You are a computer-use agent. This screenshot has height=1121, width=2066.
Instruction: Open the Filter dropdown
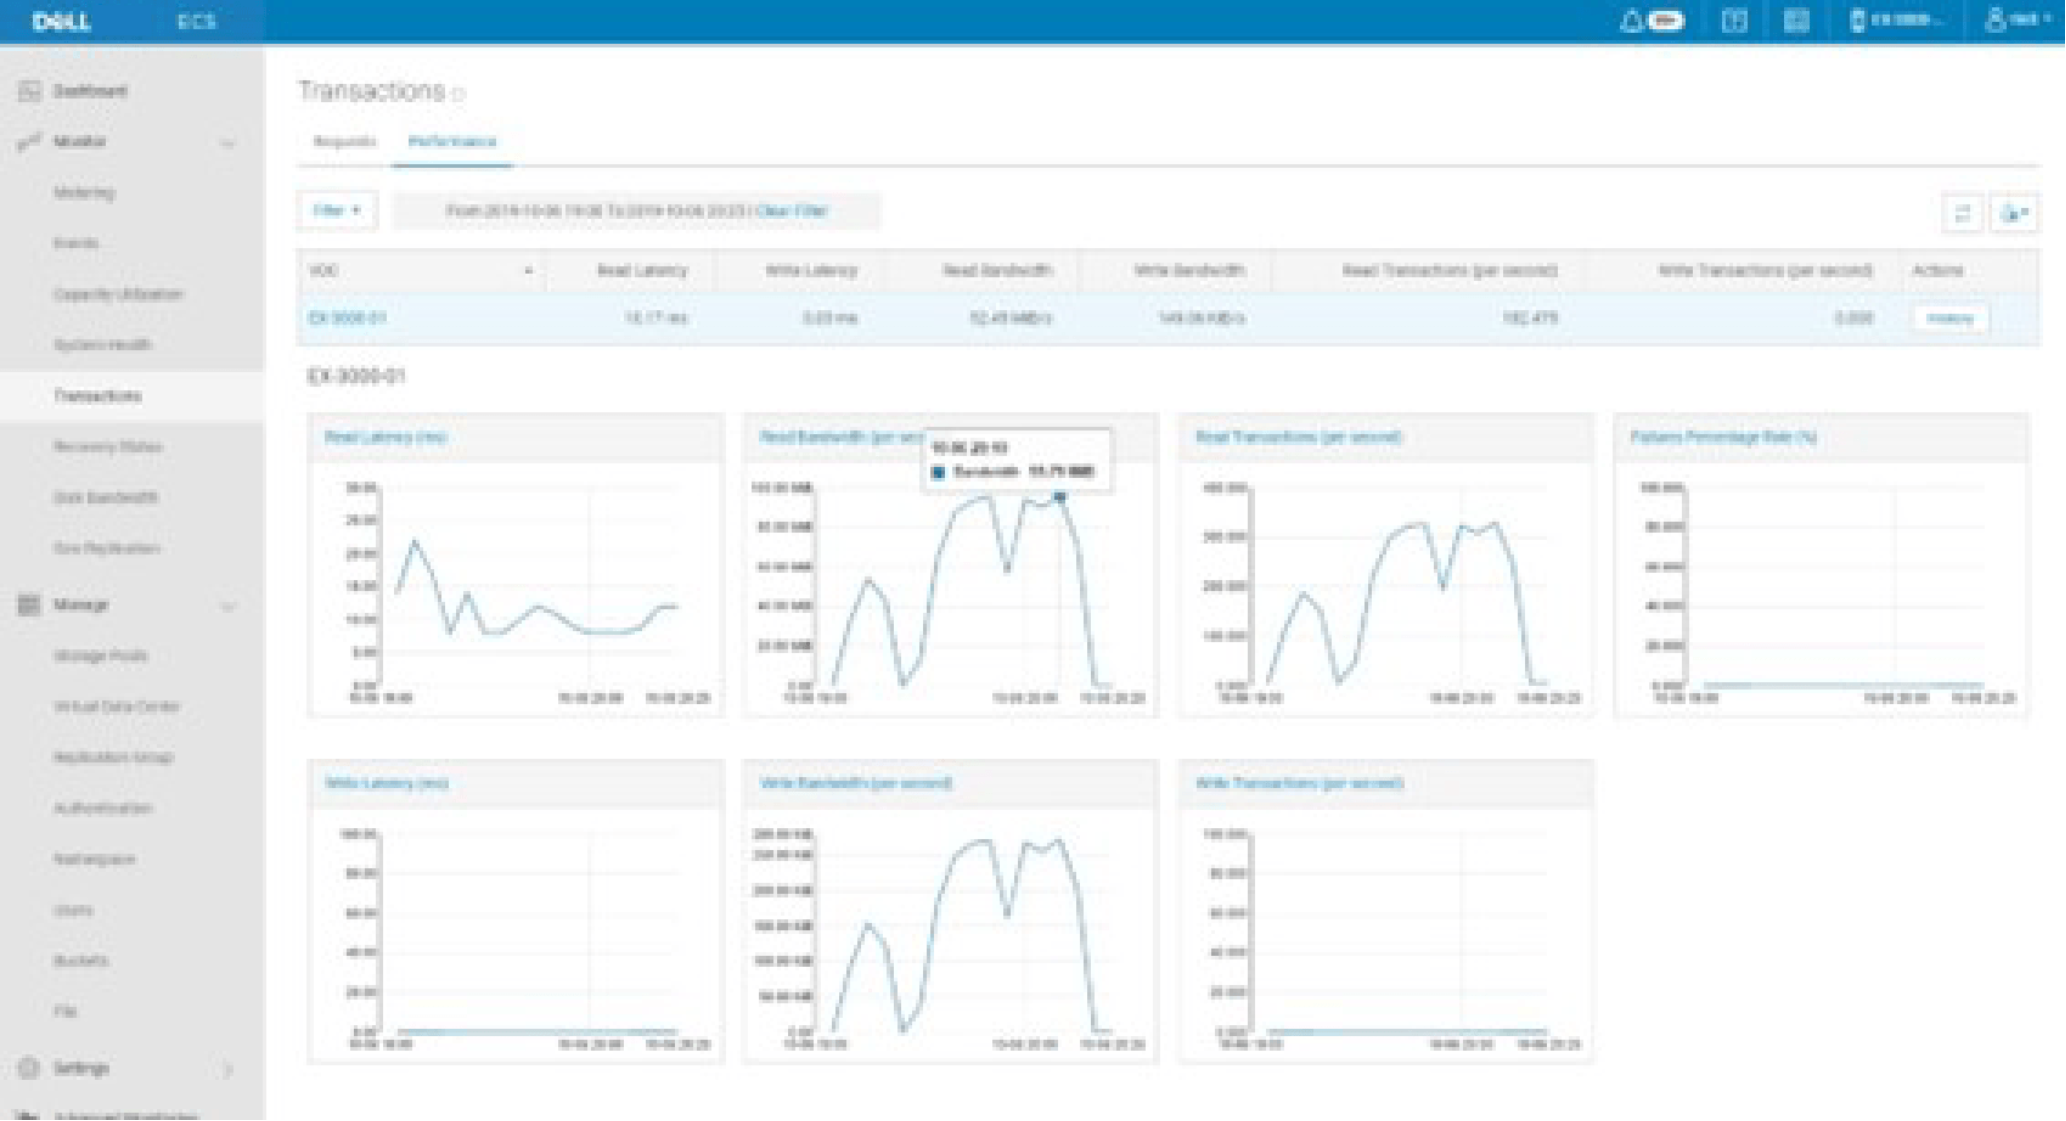point(337,211)
